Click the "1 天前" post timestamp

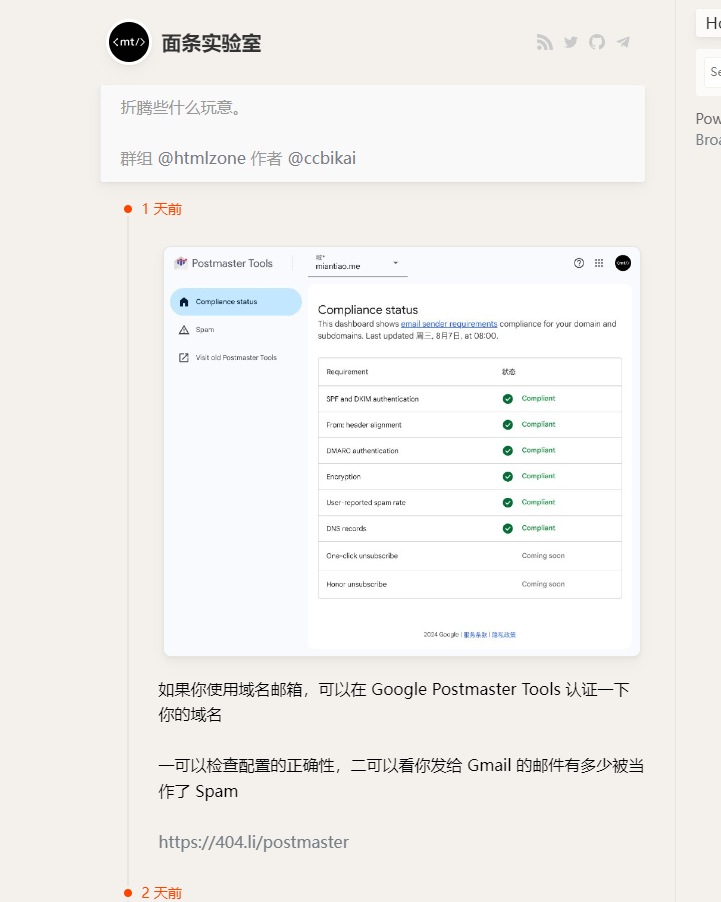point(161,209)
